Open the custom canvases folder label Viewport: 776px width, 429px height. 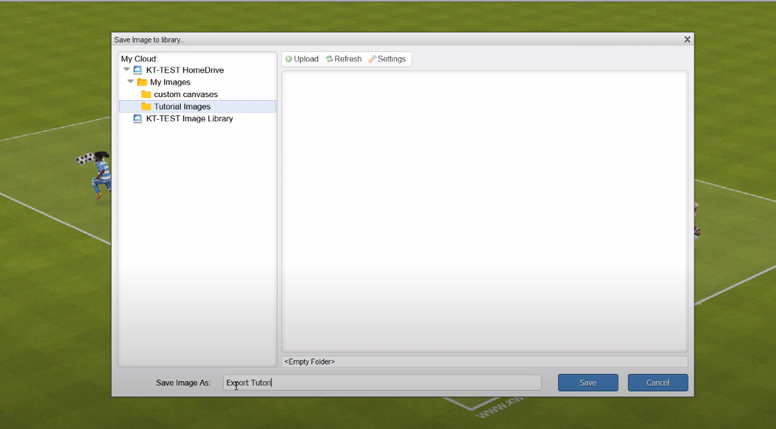(186, 94)
